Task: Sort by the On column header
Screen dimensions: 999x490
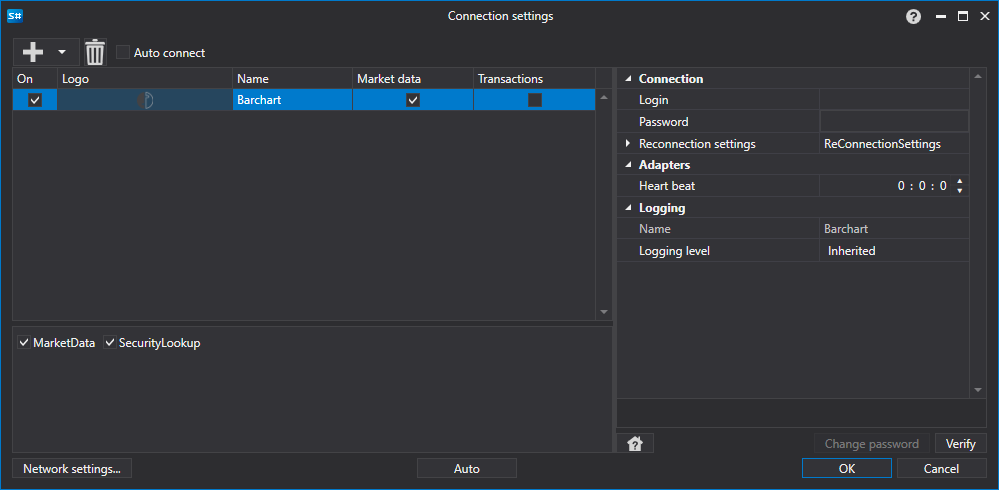Action: (35, 79)
